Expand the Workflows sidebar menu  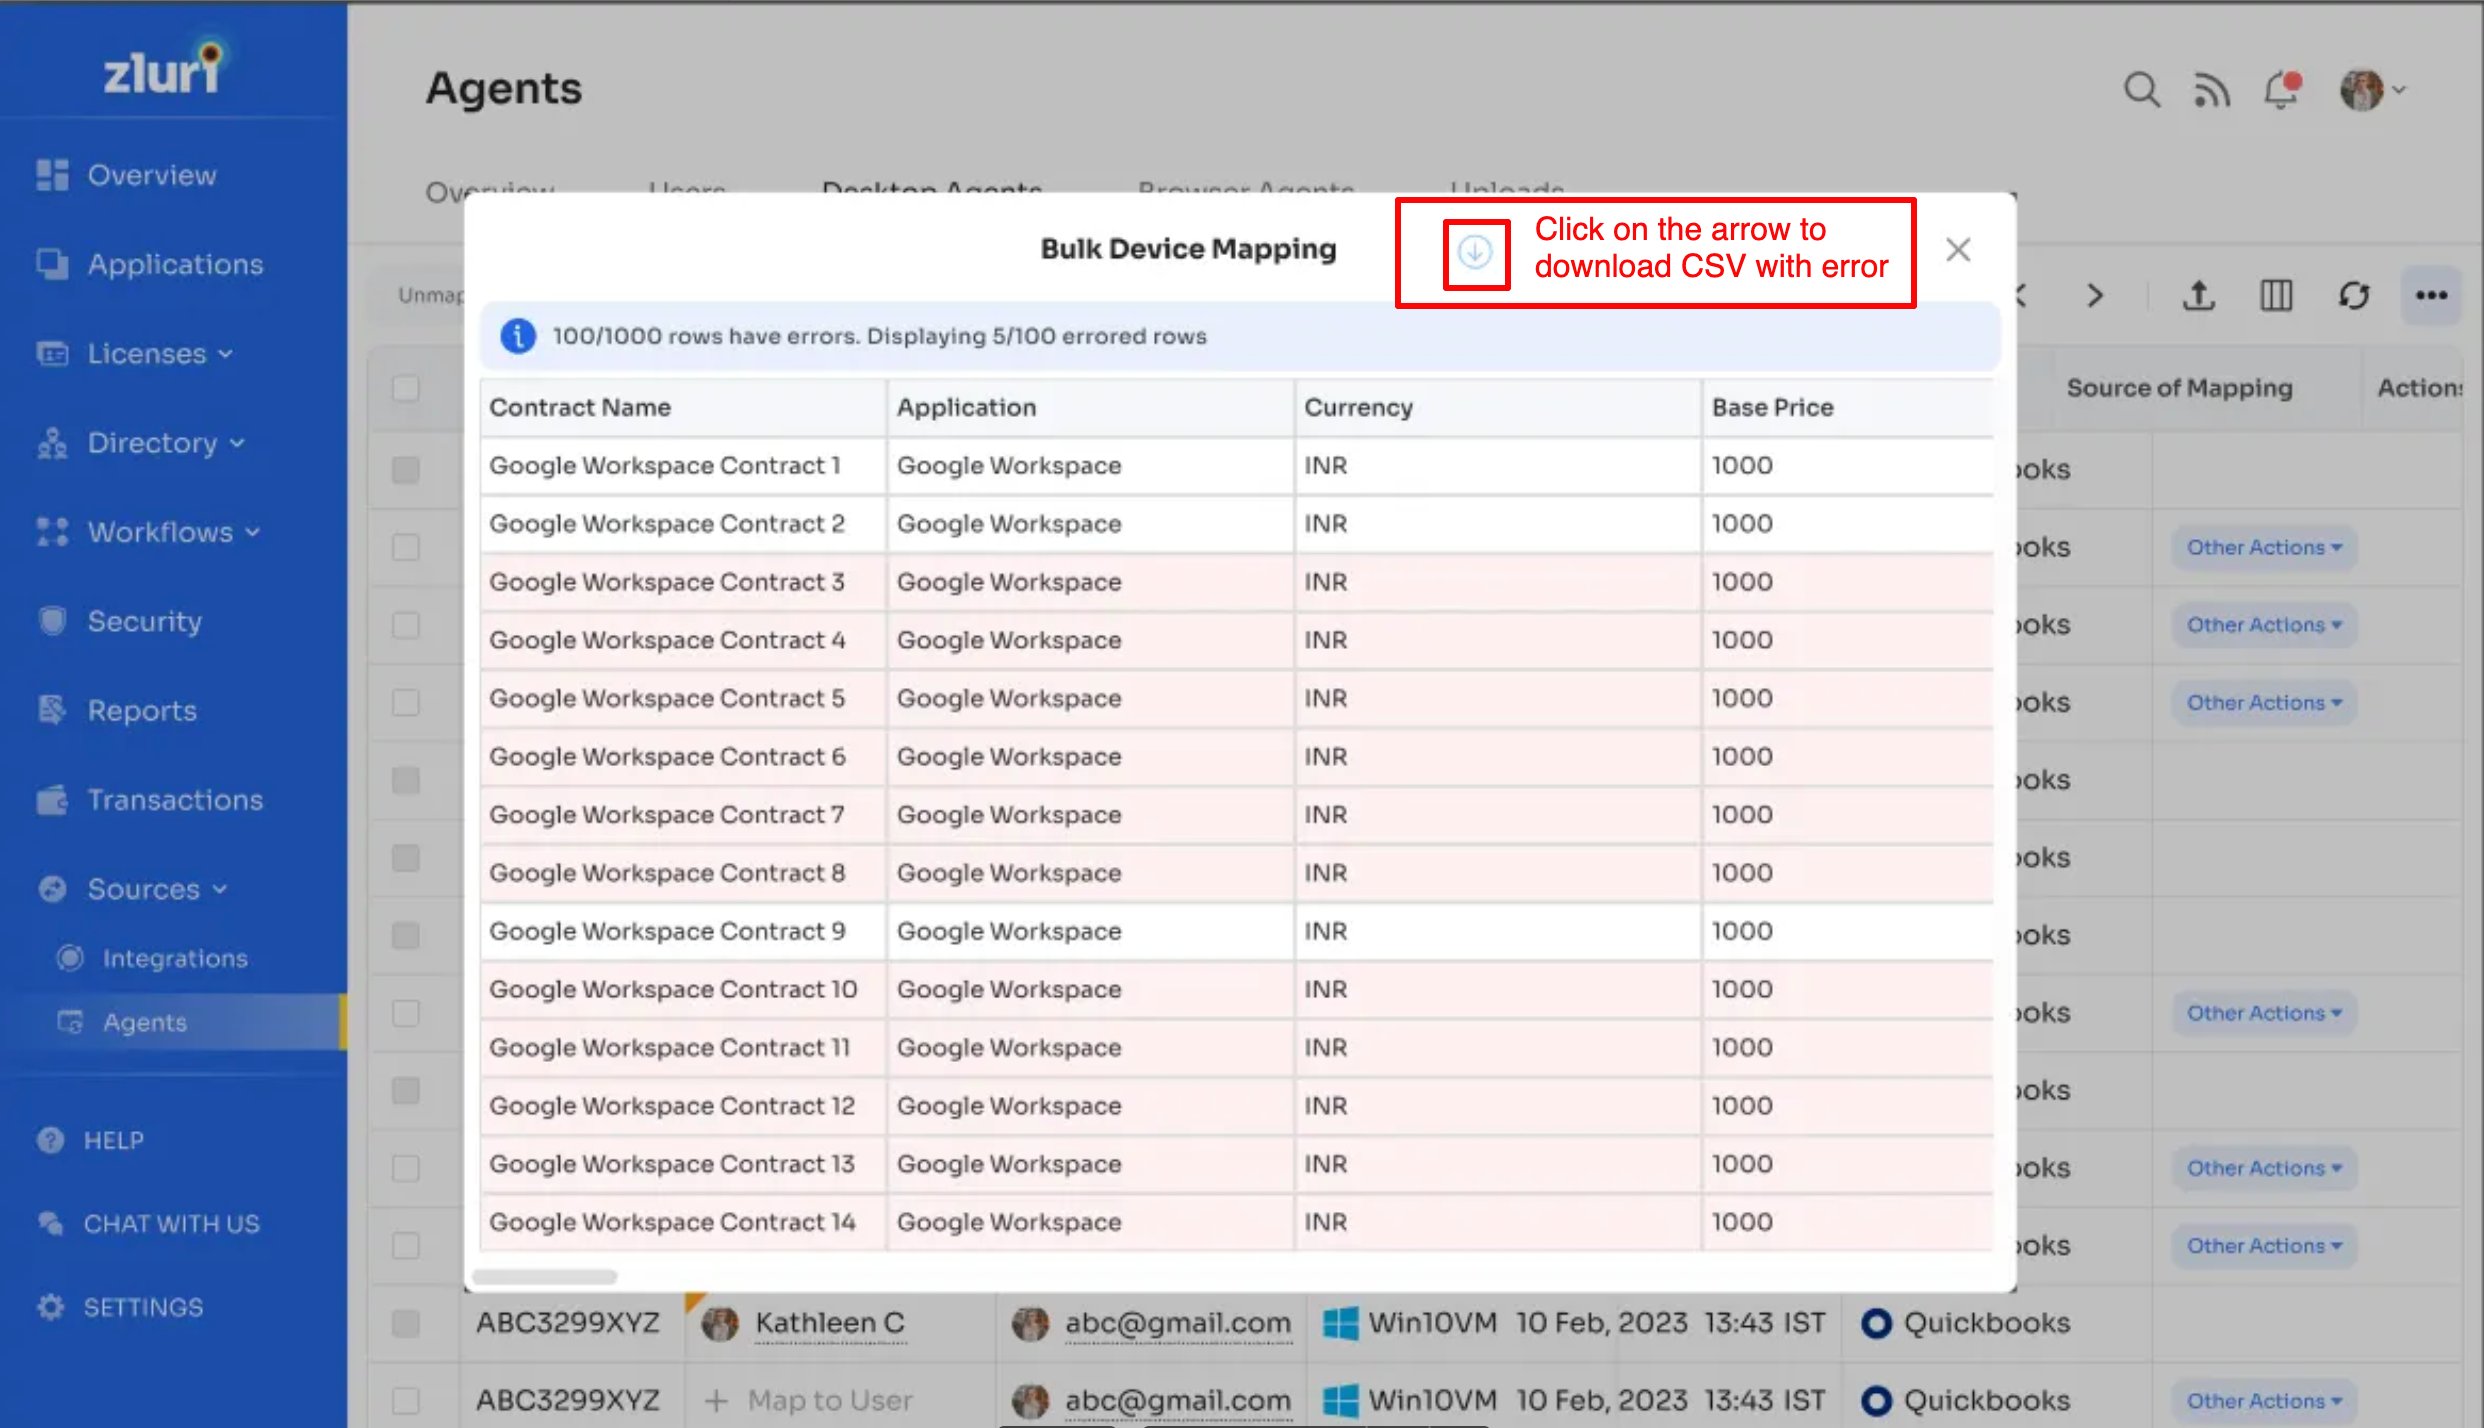tap(173, 532)
